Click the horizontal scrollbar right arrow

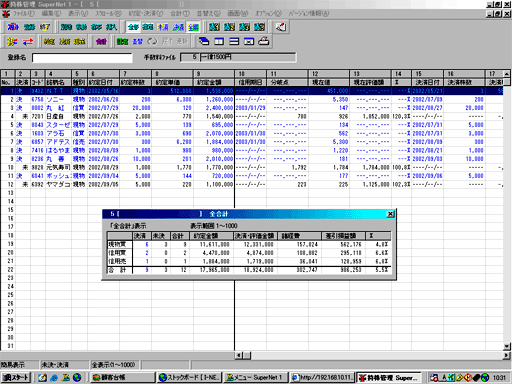coord(507,356)
